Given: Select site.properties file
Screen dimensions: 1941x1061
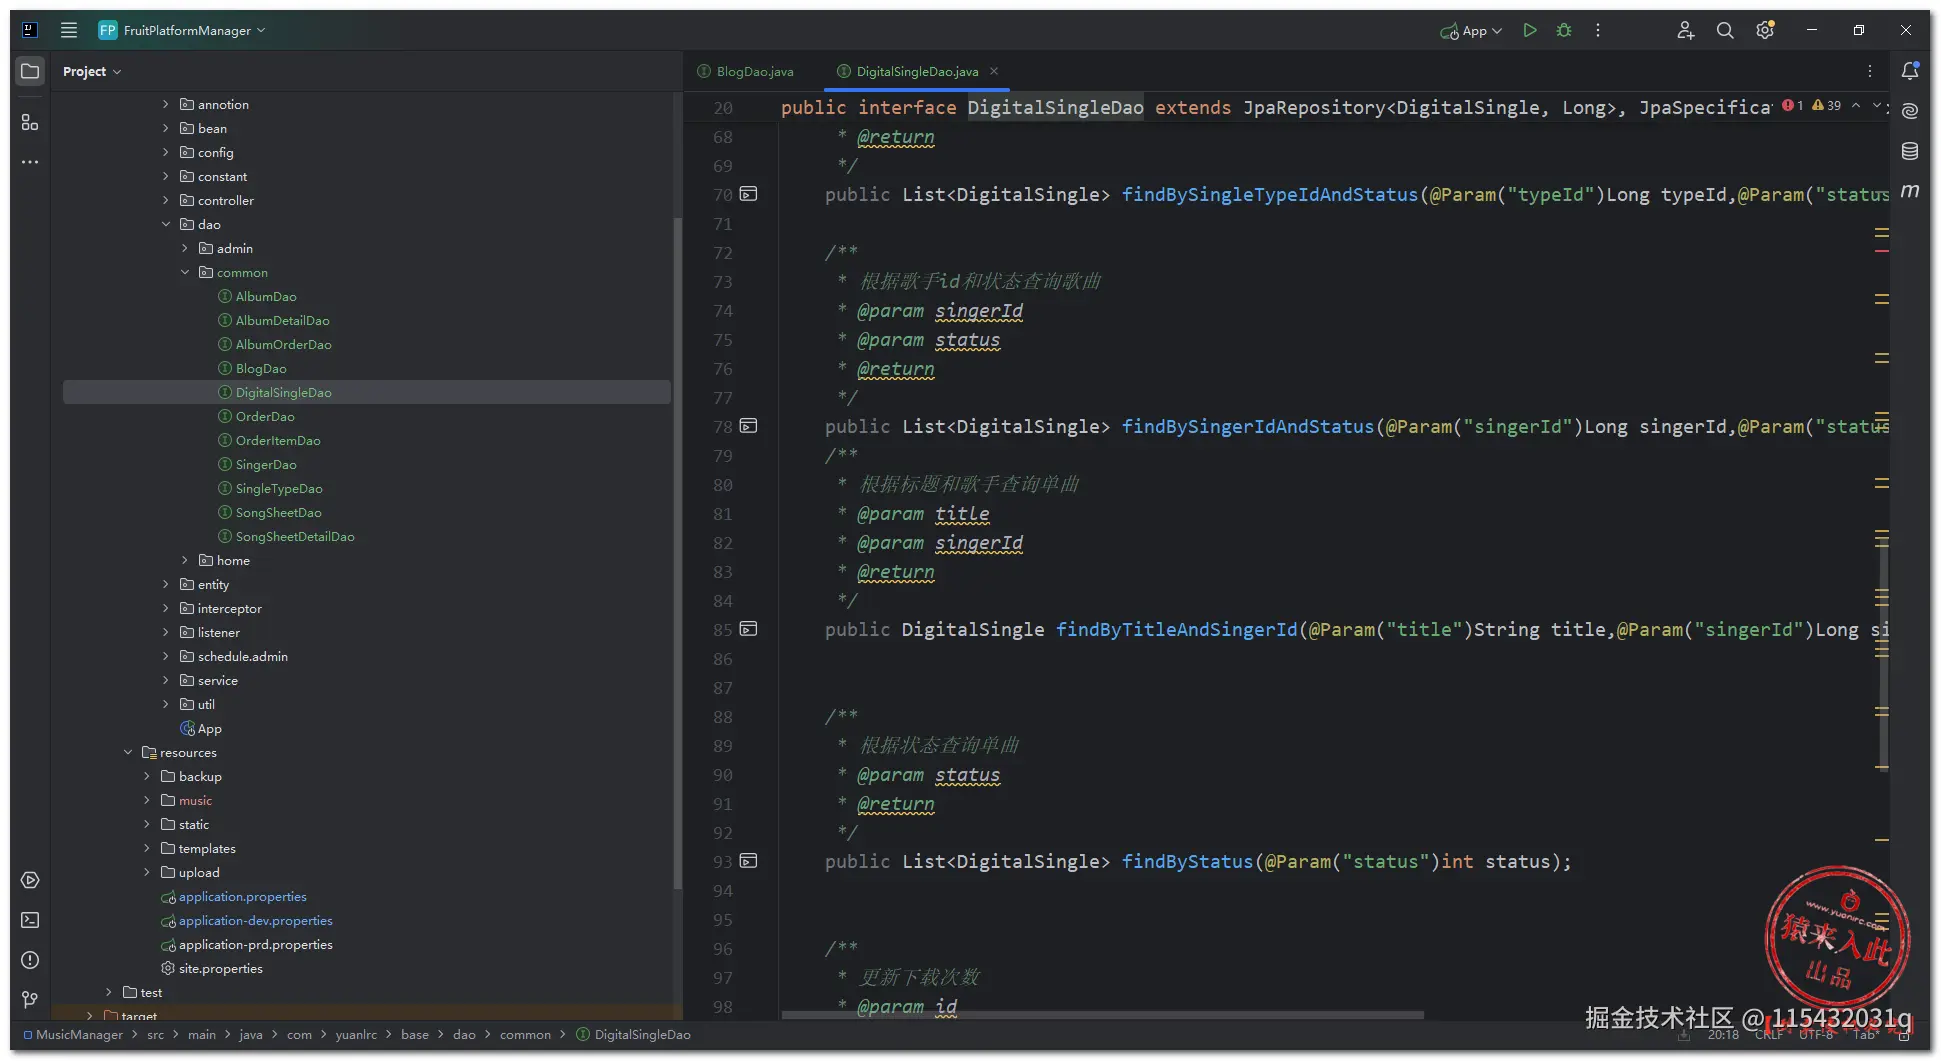Looking at the screenshot, I should click(x=220, y=968).
